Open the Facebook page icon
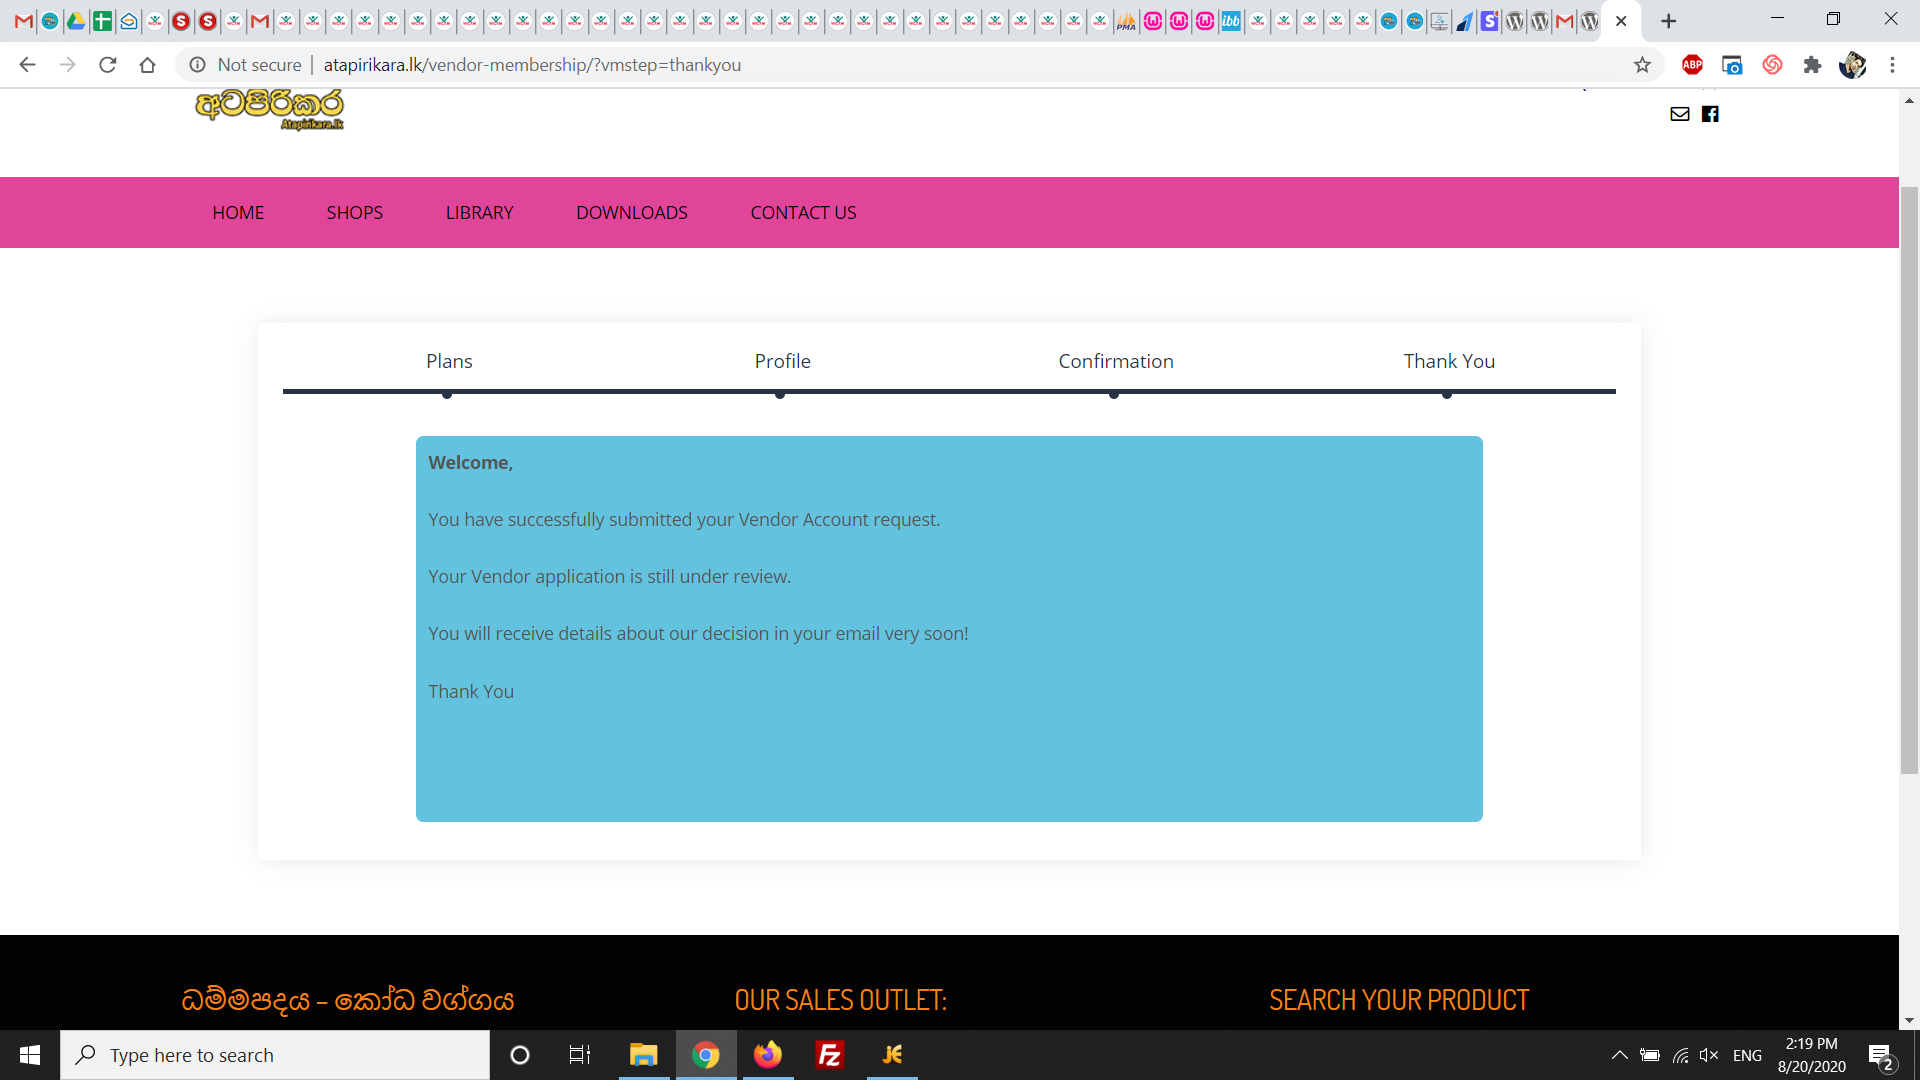Screen dimensions: 1920x1080 1710,114
